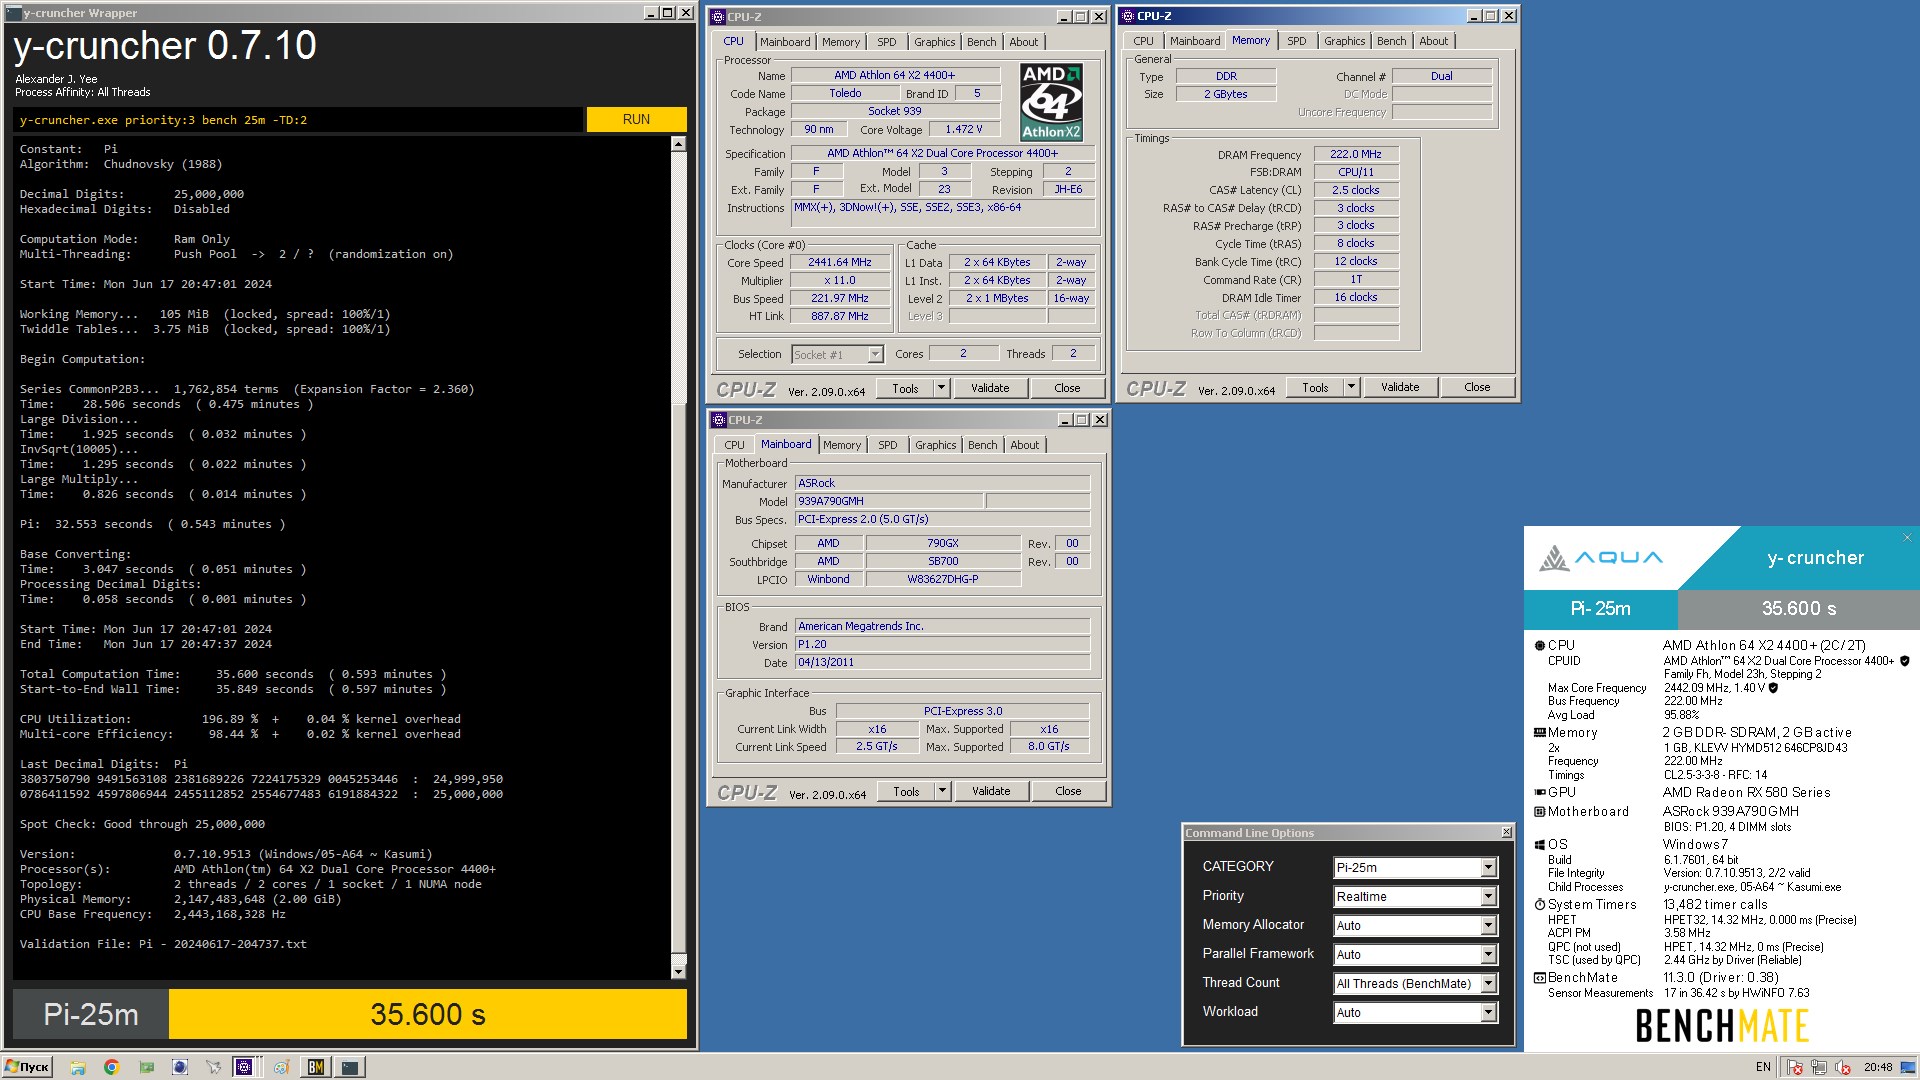Click the yellow 35.600 s result bar

tap(428, 1014)
